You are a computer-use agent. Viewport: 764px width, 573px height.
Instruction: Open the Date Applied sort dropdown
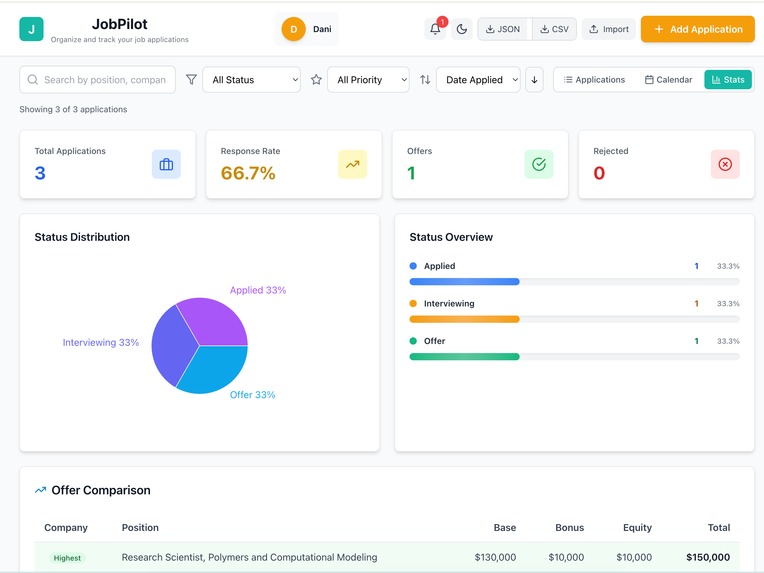click(478, 79)
